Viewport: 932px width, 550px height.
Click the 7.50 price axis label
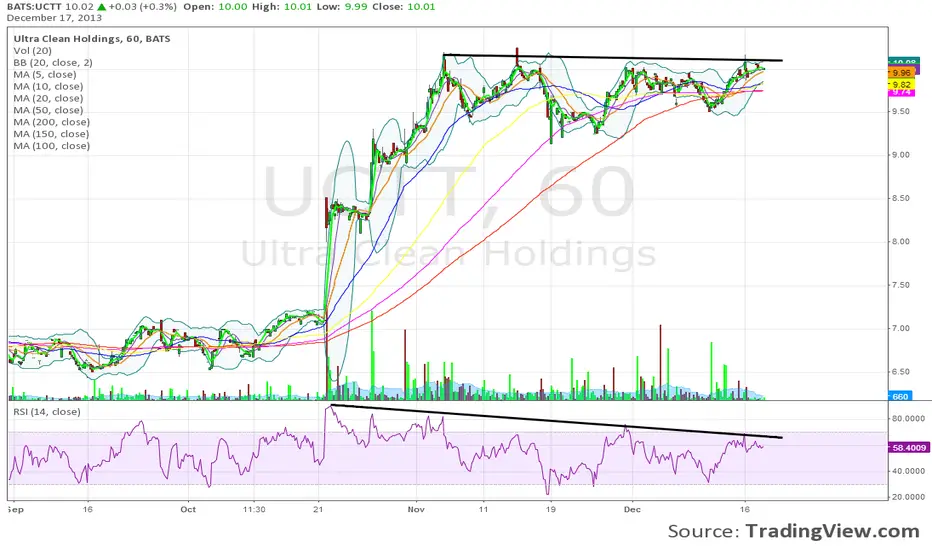tap(900, 285)
